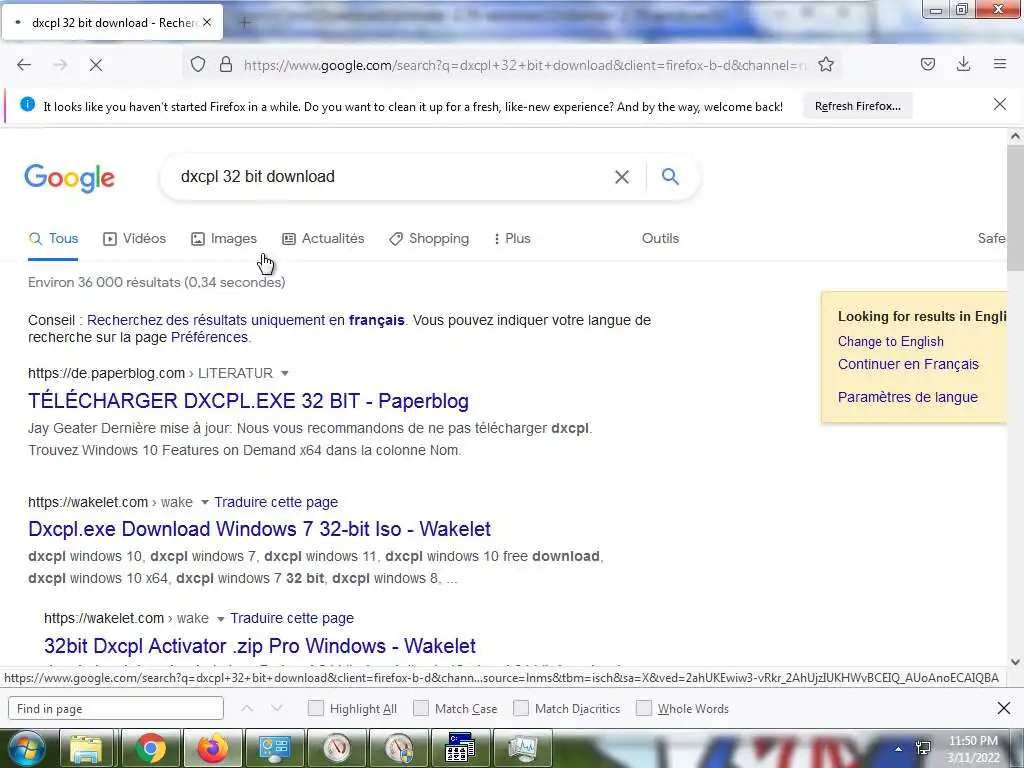
Task: Expand first wakelet result options arrow
Action: pyautogui.click(x=204, y=502)
